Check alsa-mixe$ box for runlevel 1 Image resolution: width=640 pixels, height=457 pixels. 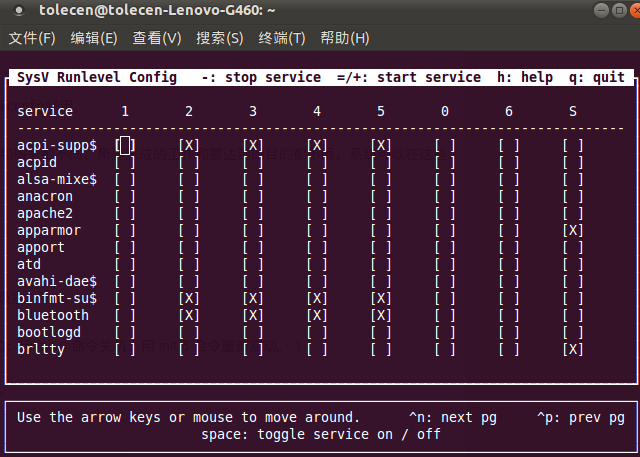pos(125,180)
